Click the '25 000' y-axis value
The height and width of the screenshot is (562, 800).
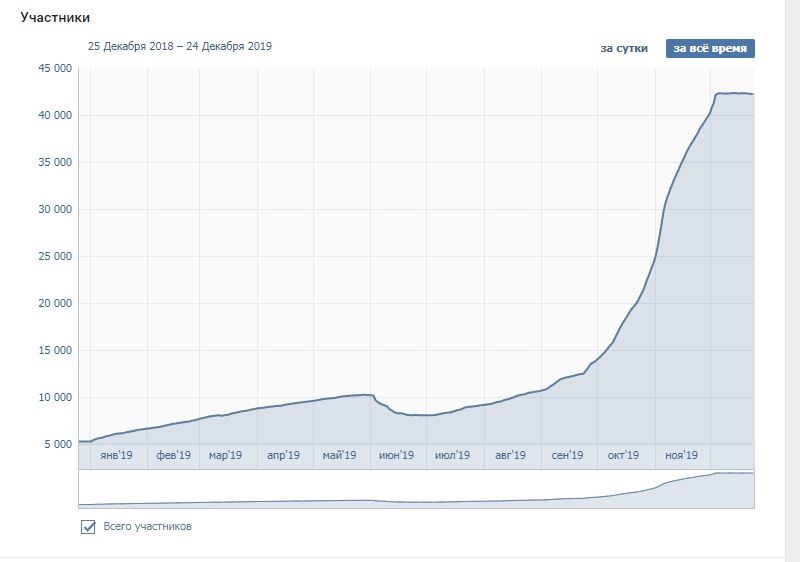(55, 256)
